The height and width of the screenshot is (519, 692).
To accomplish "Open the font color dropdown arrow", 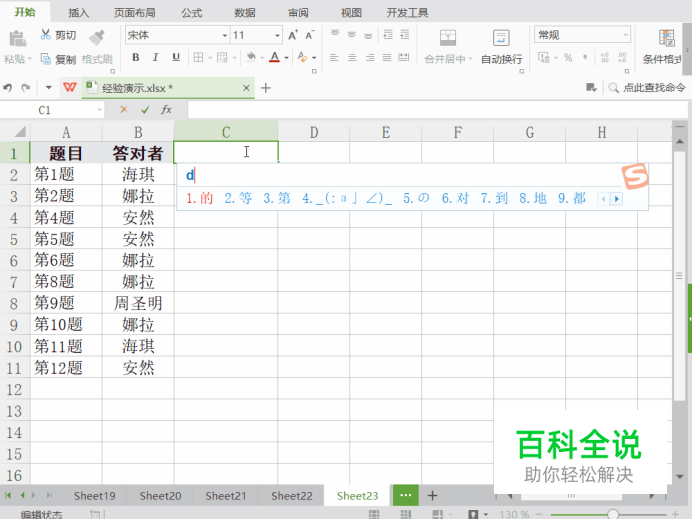I will pyautogui.click(x=286, y=58).
